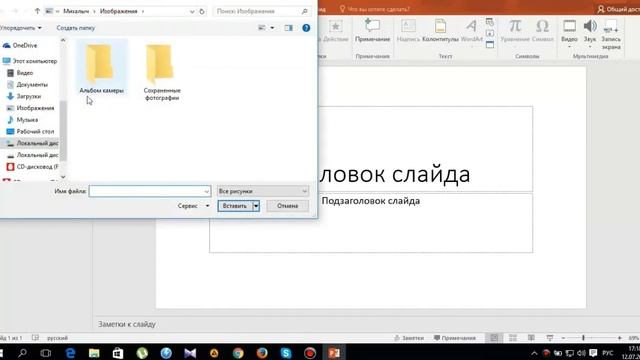Click the Подзаголовок слайда placeholder

point(371,223)
